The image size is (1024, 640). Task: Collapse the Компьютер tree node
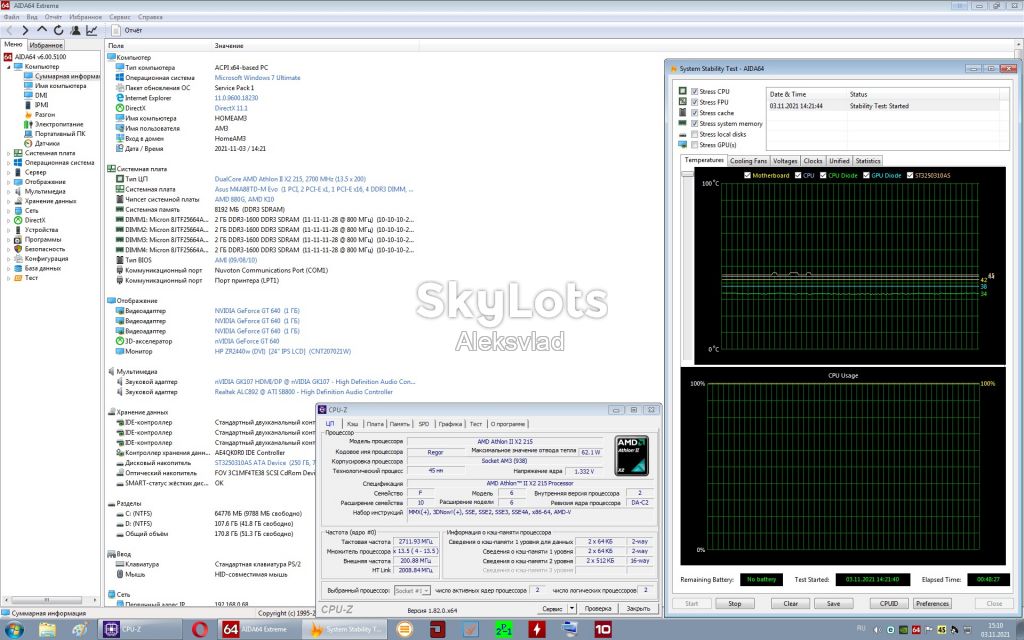point(8,67)
